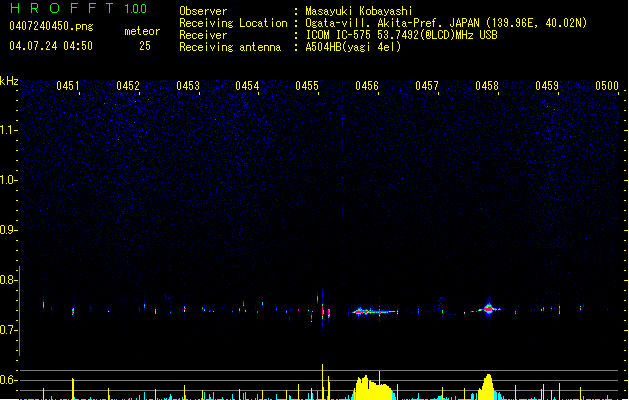Click observer name Masayuki Kobayashi
Viewport: 629px width, 400px height.
pos(359,11)
